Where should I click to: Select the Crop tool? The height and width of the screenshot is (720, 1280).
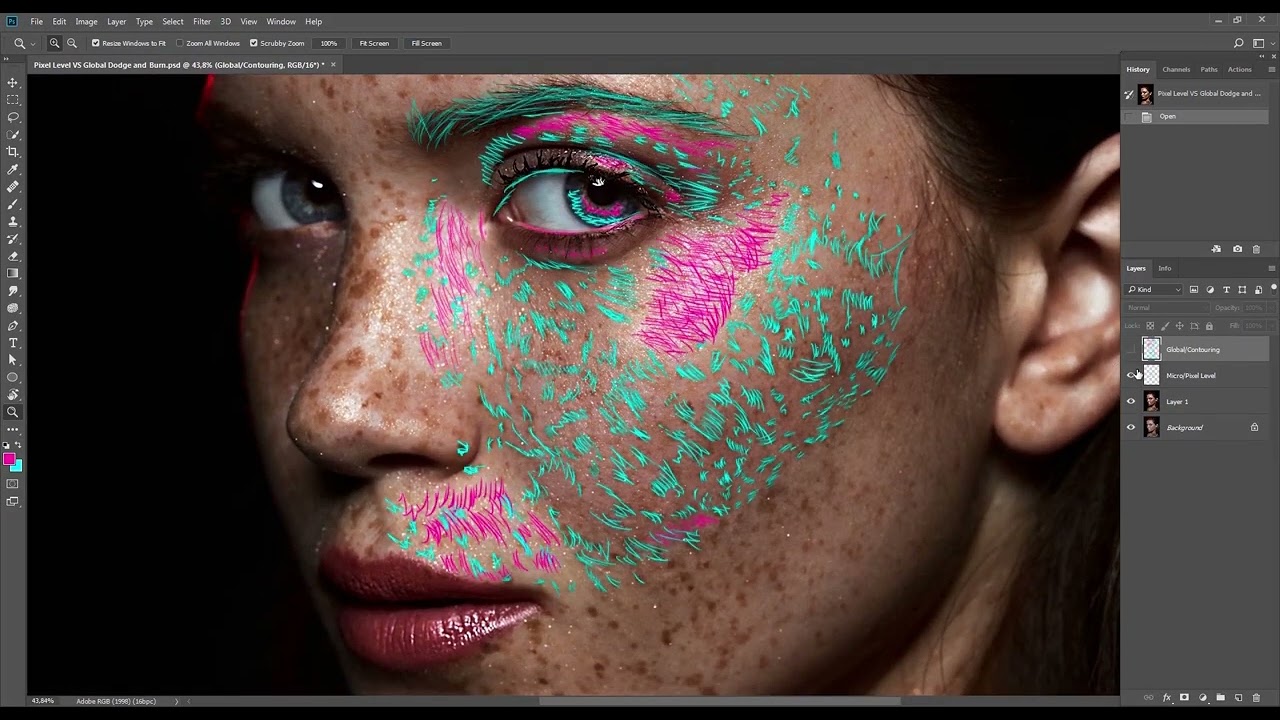(x=13, y=152)
